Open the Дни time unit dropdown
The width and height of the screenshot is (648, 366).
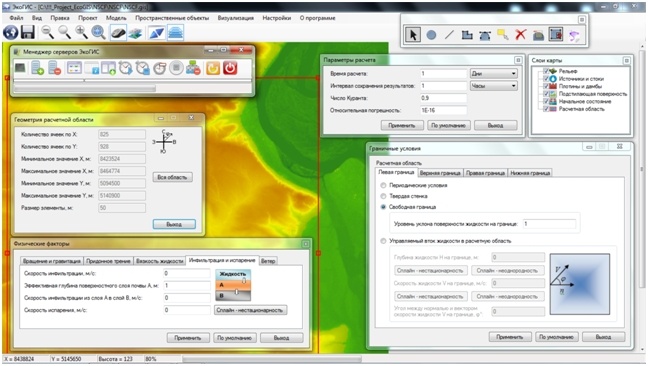pos(493,74)
